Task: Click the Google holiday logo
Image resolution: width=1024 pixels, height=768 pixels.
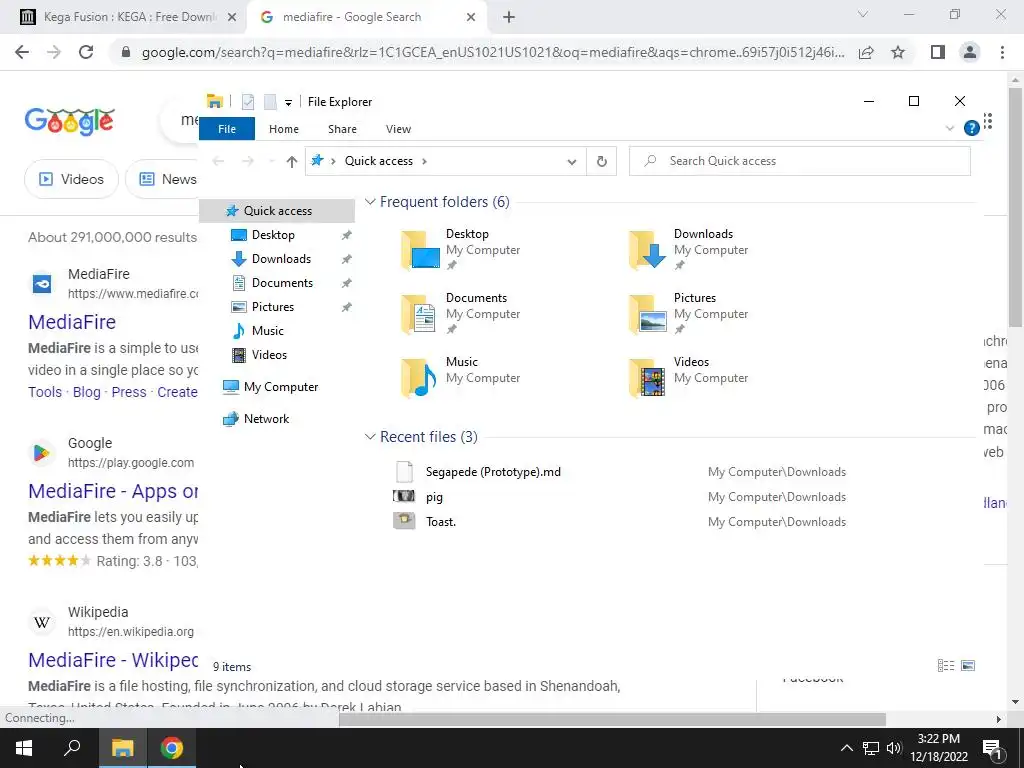Action: pos(70,121)
